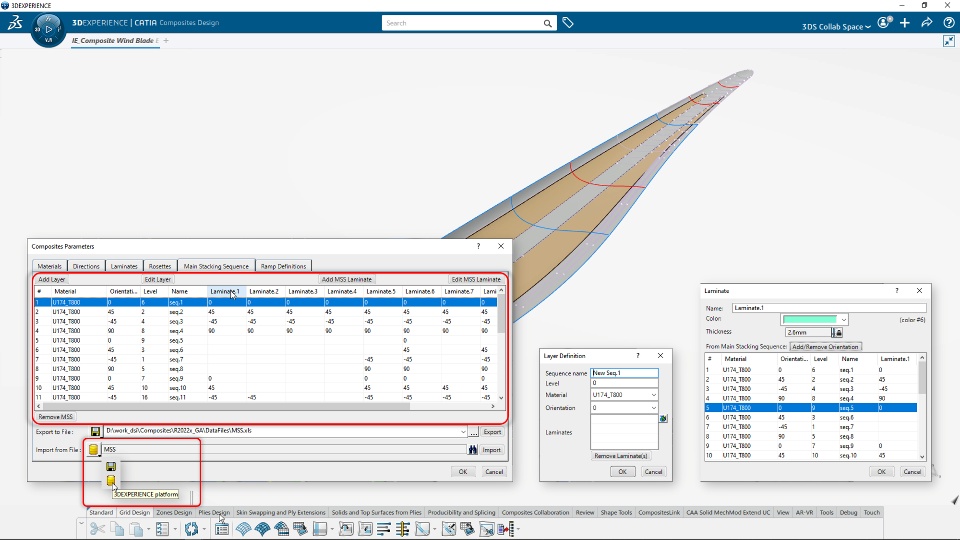This screenshot has height=540, width=960.
Task: Click Cancel in the Laminate dialog
Action: click(x=912, y=472)
